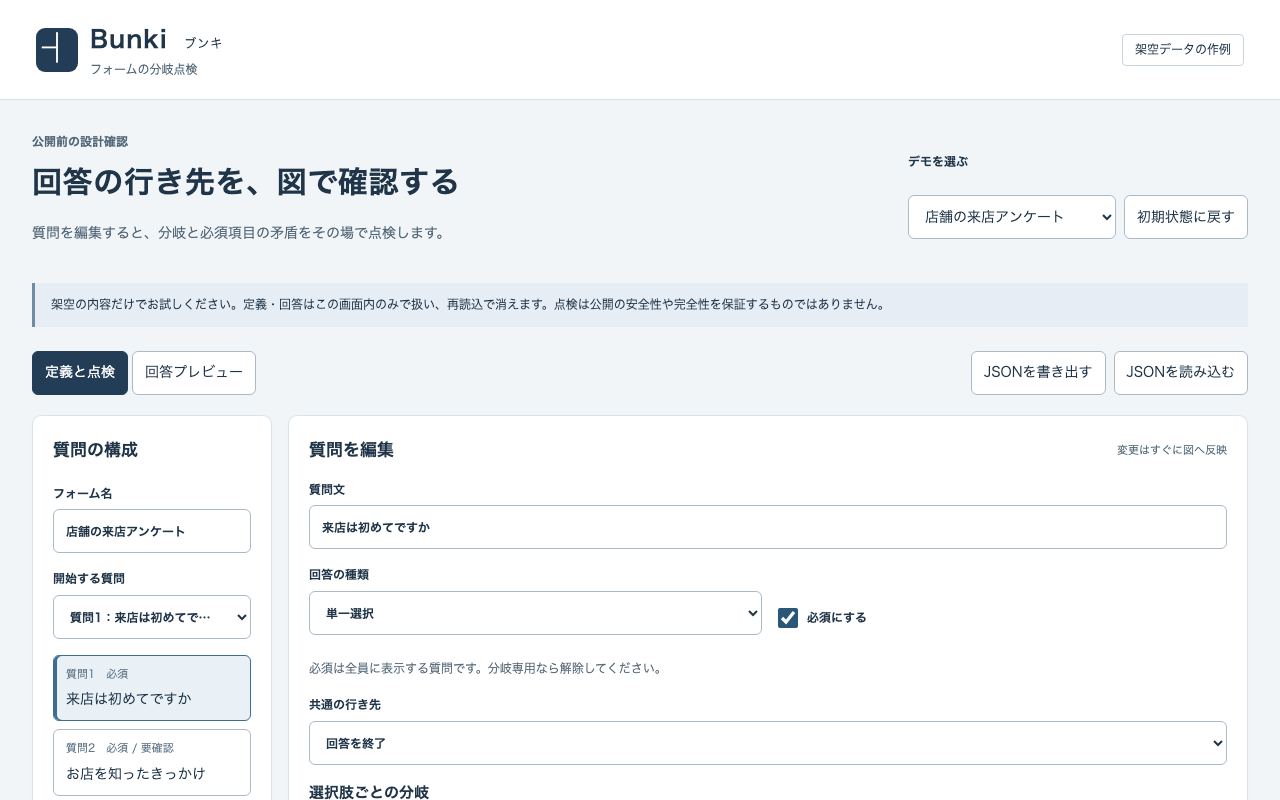Screen dimensions: 1280x800
Task: Click the description starting 質問を編集すると
Action: (239, 233)
